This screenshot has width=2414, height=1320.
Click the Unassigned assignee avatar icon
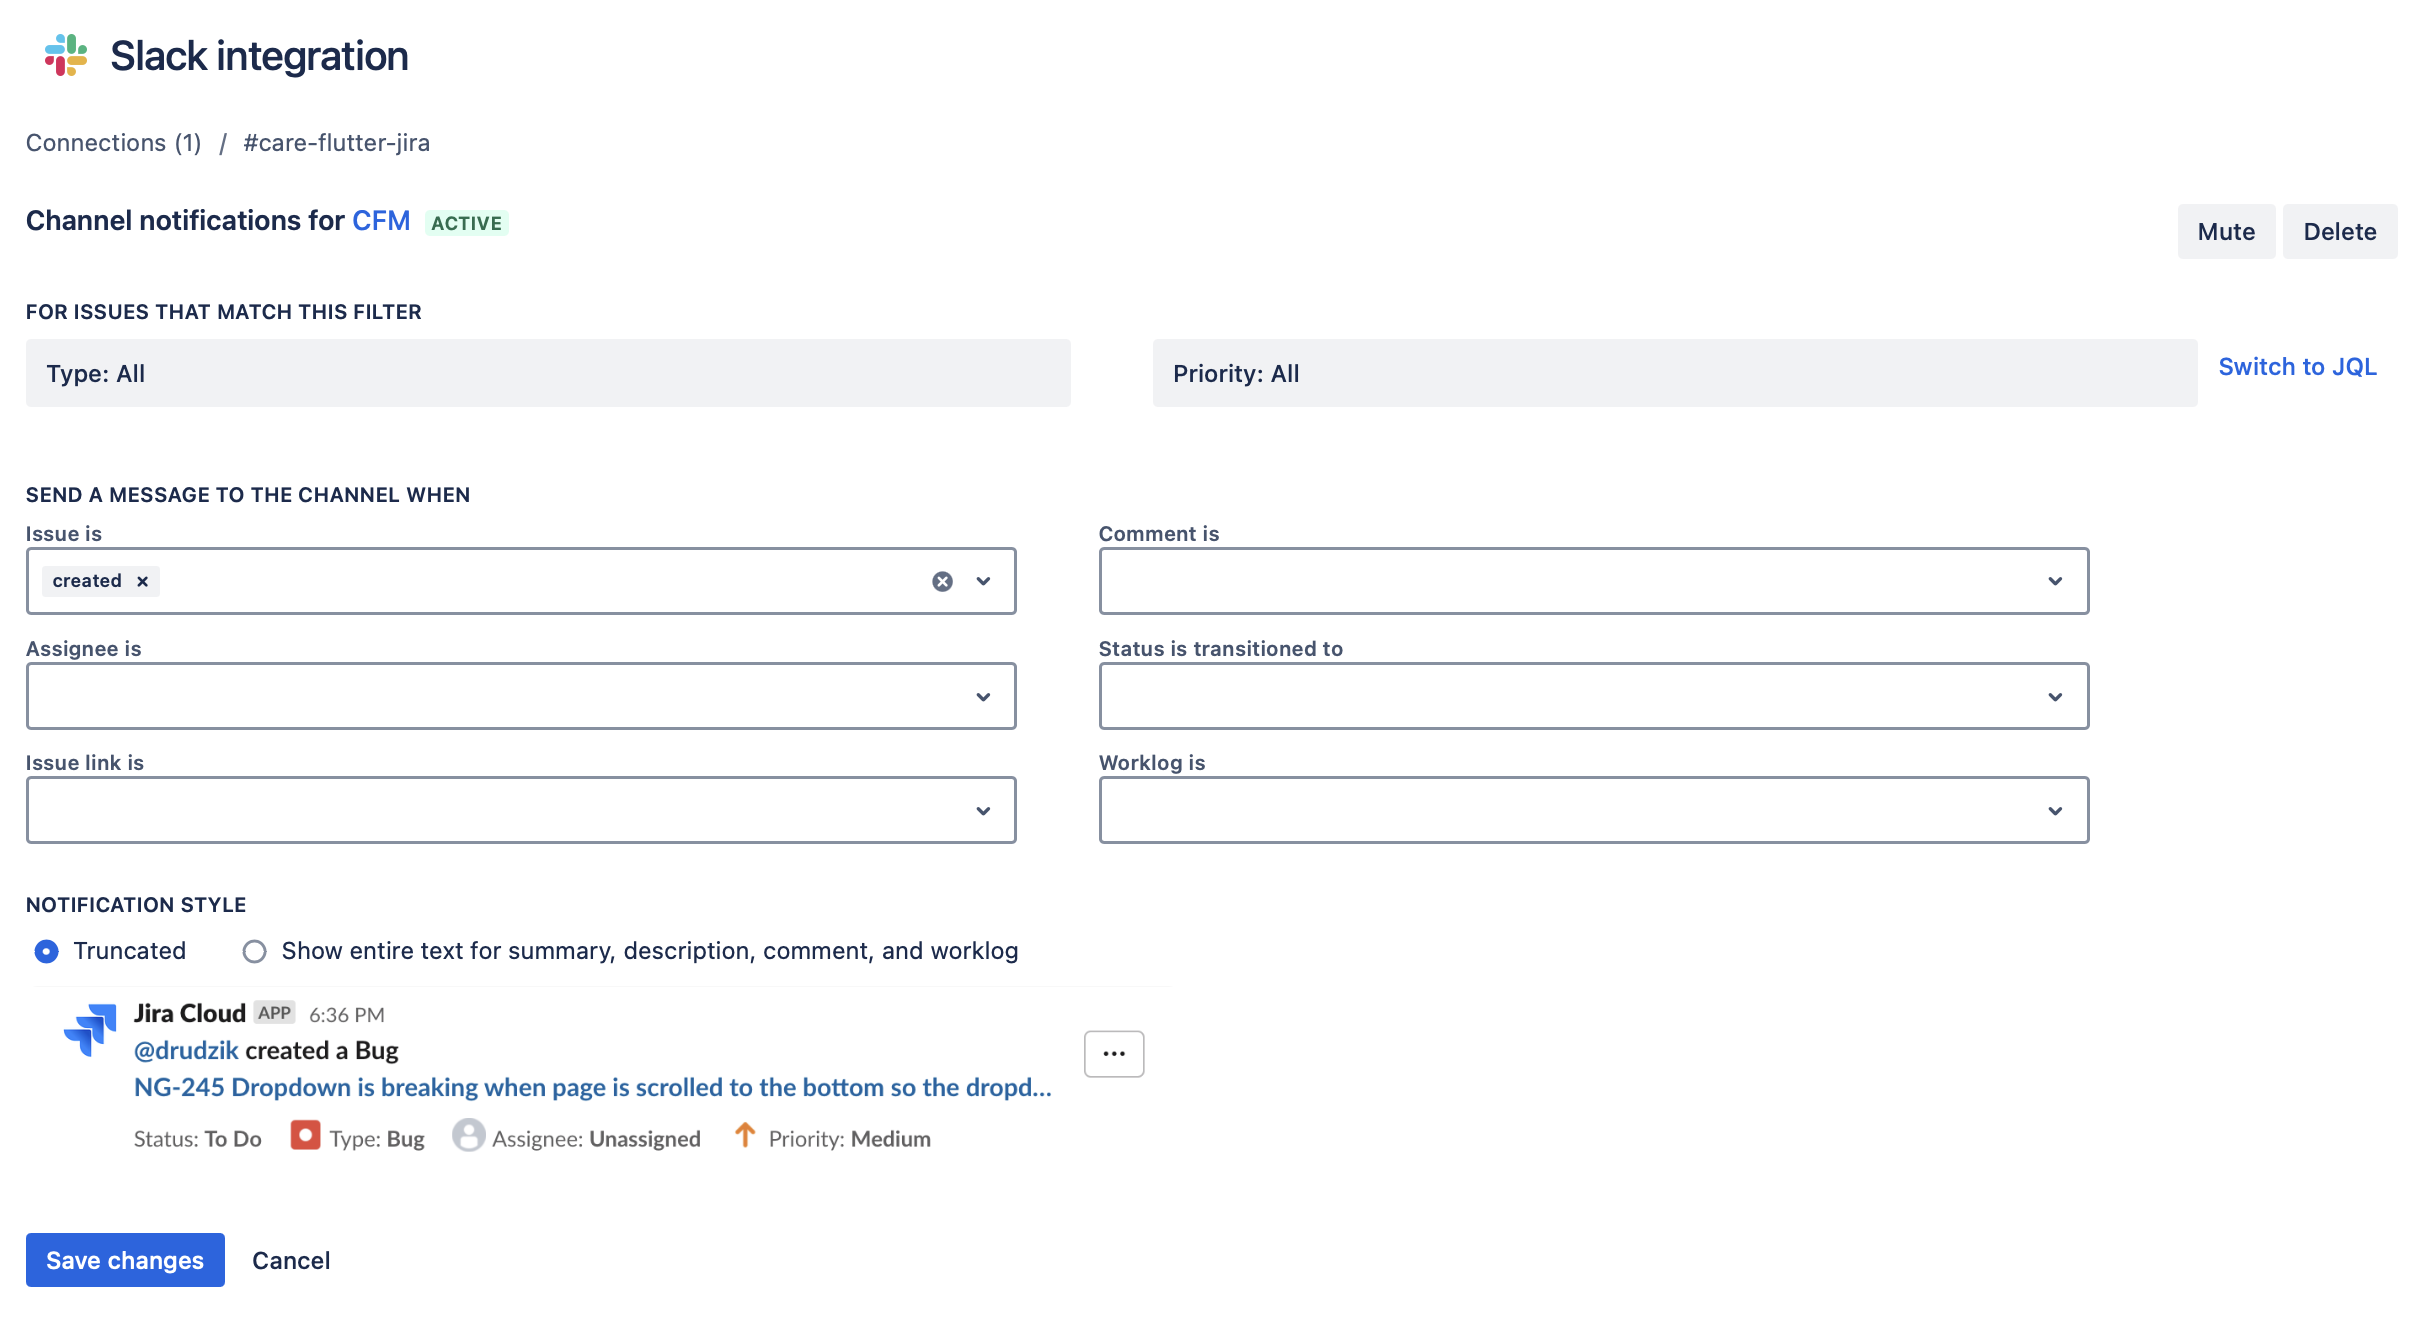click(468, 1136)
